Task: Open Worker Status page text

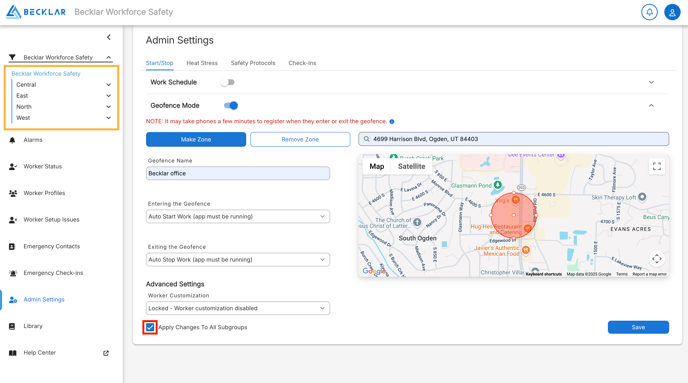Action: click(43, 167)
